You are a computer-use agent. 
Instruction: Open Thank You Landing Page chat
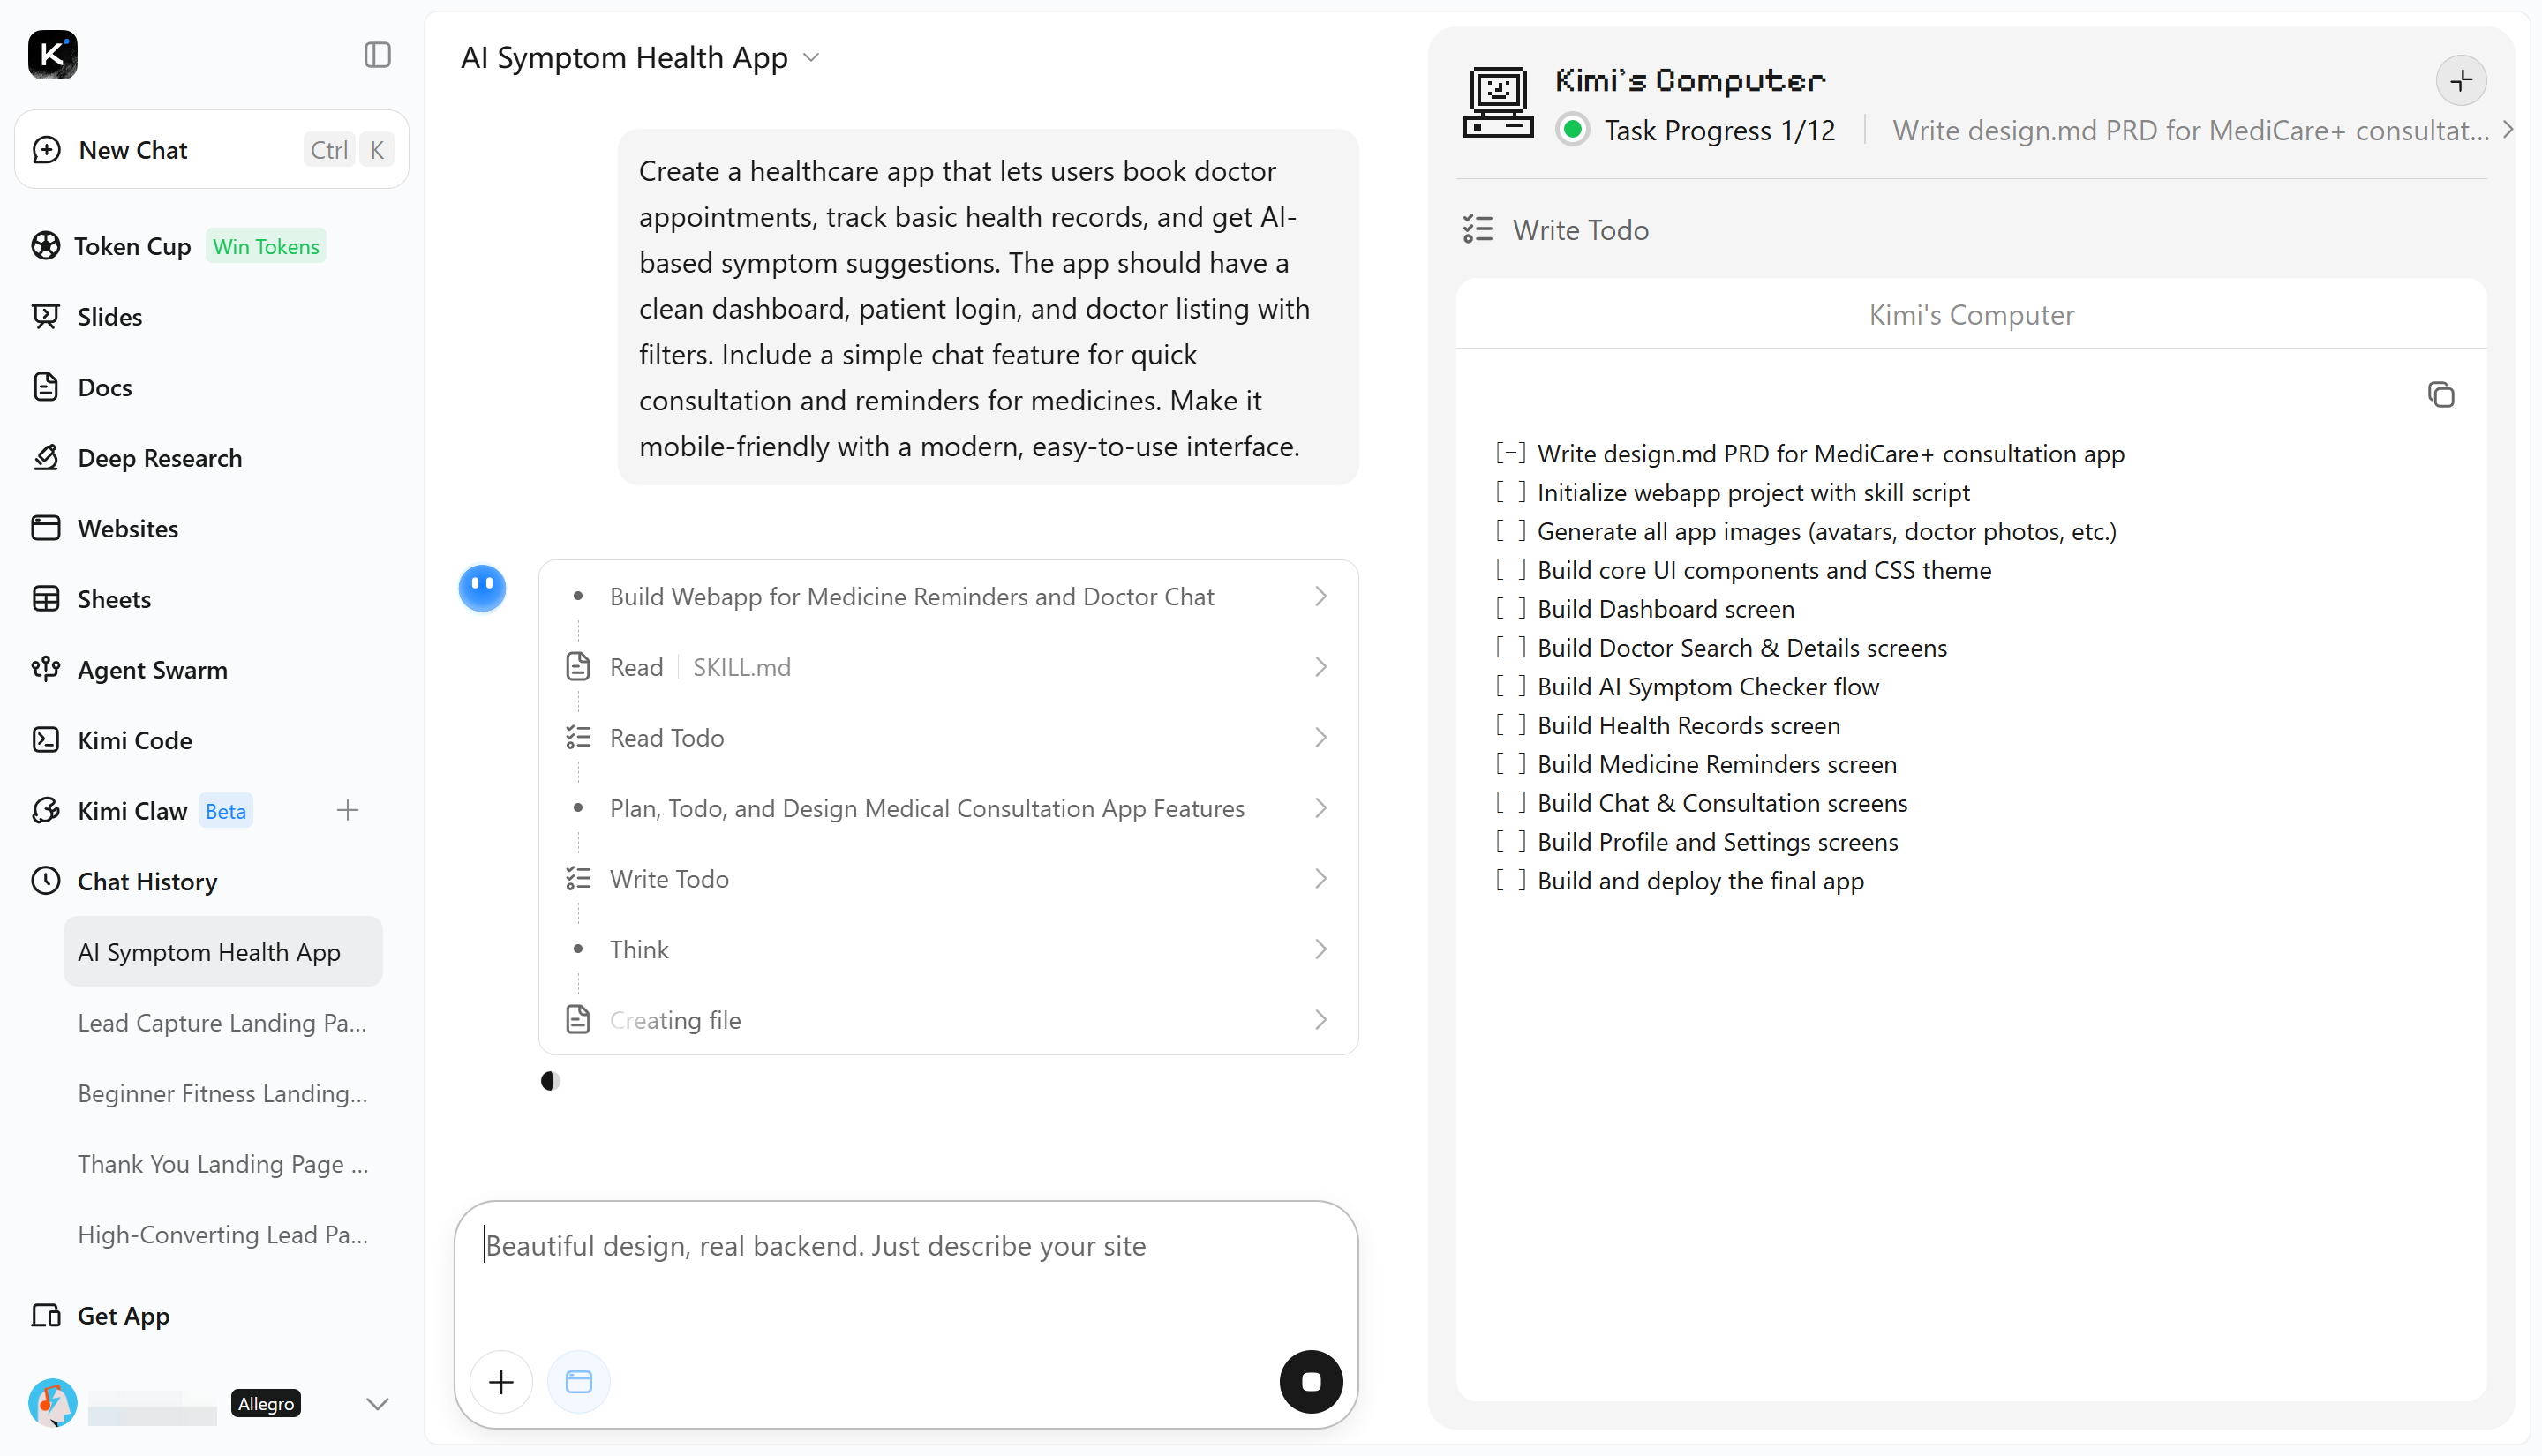222,1164
